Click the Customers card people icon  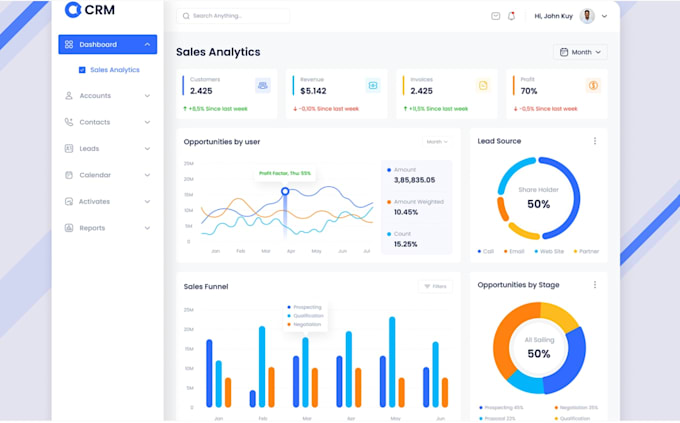(263, 85)
